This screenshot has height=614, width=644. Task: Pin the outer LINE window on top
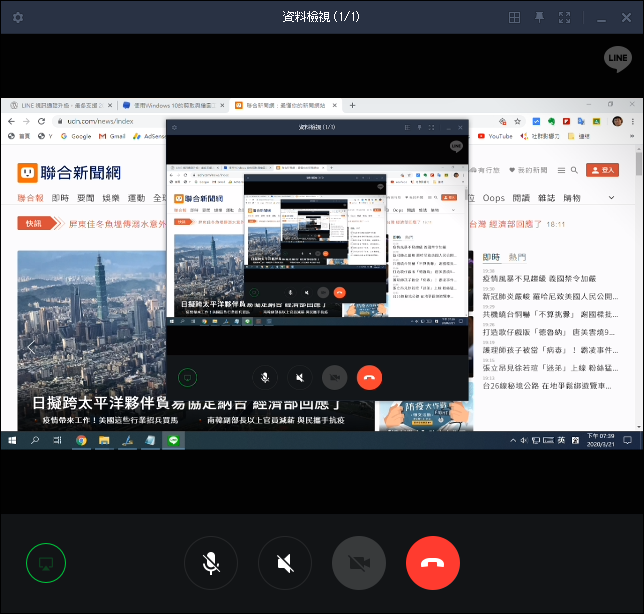pyautogui.click(x=539, y=17)
